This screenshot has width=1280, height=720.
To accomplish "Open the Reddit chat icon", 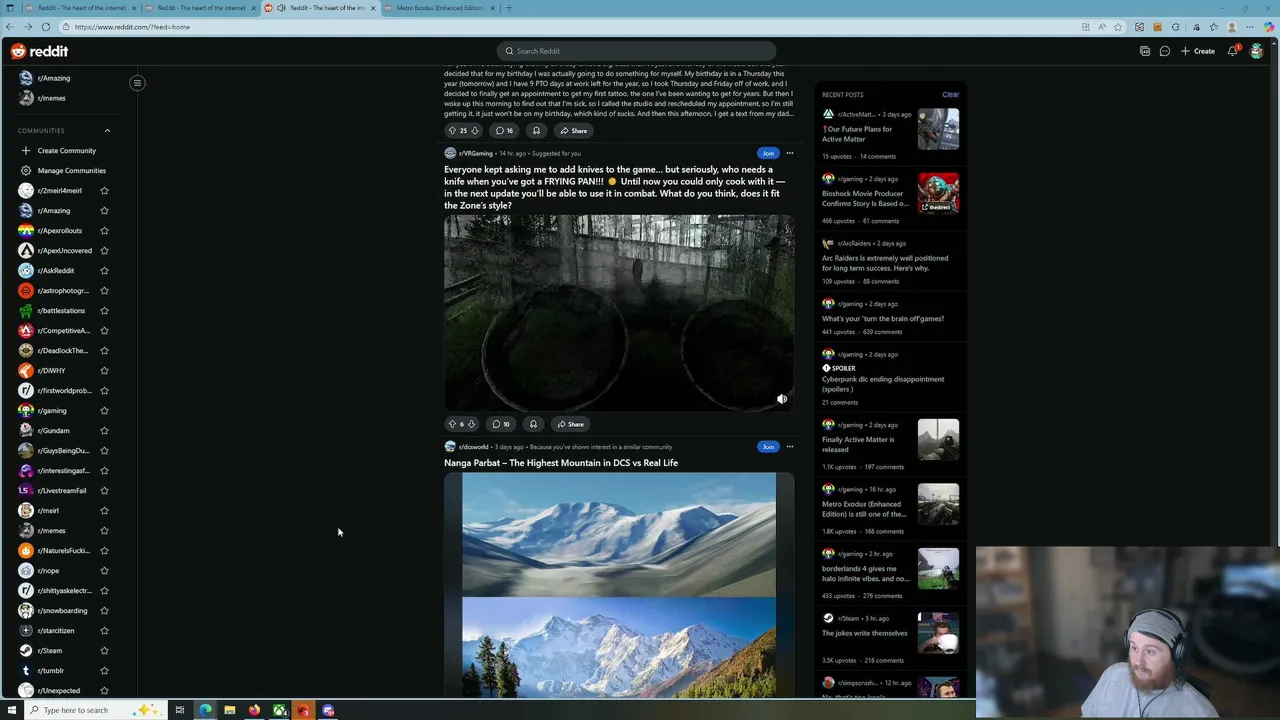I will pos(1165,51).
